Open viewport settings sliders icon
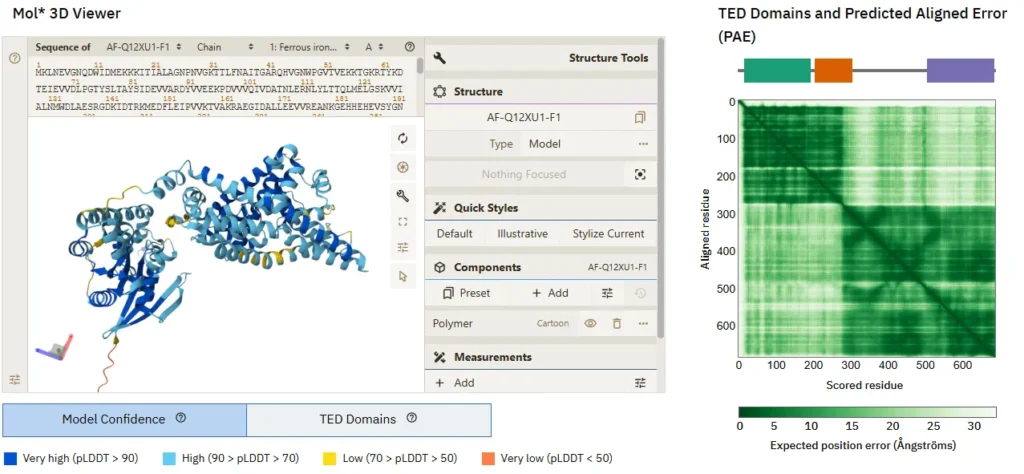The width and height of the screenshot is (1024, 474). click(x=403, y=248)
